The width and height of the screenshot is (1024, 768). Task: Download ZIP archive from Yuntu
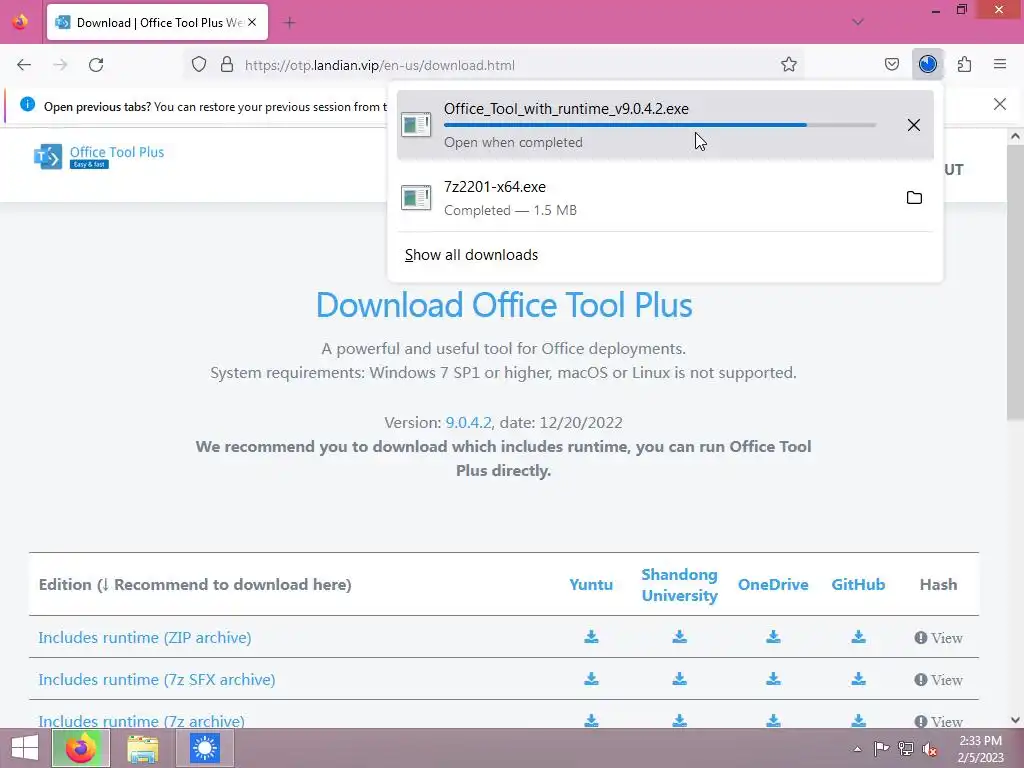coord(591,637)
